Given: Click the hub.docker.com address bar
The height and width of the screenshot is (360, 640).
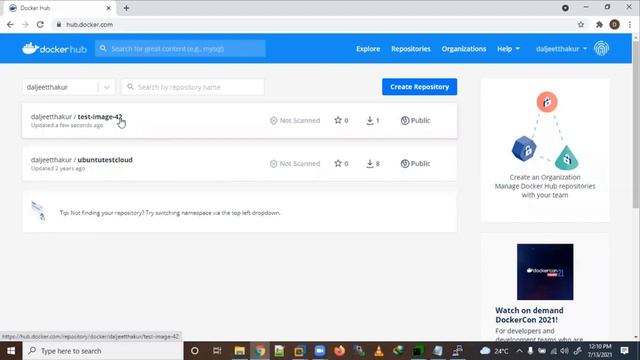Looking at the screenshot, I should [x=314, y=24].
